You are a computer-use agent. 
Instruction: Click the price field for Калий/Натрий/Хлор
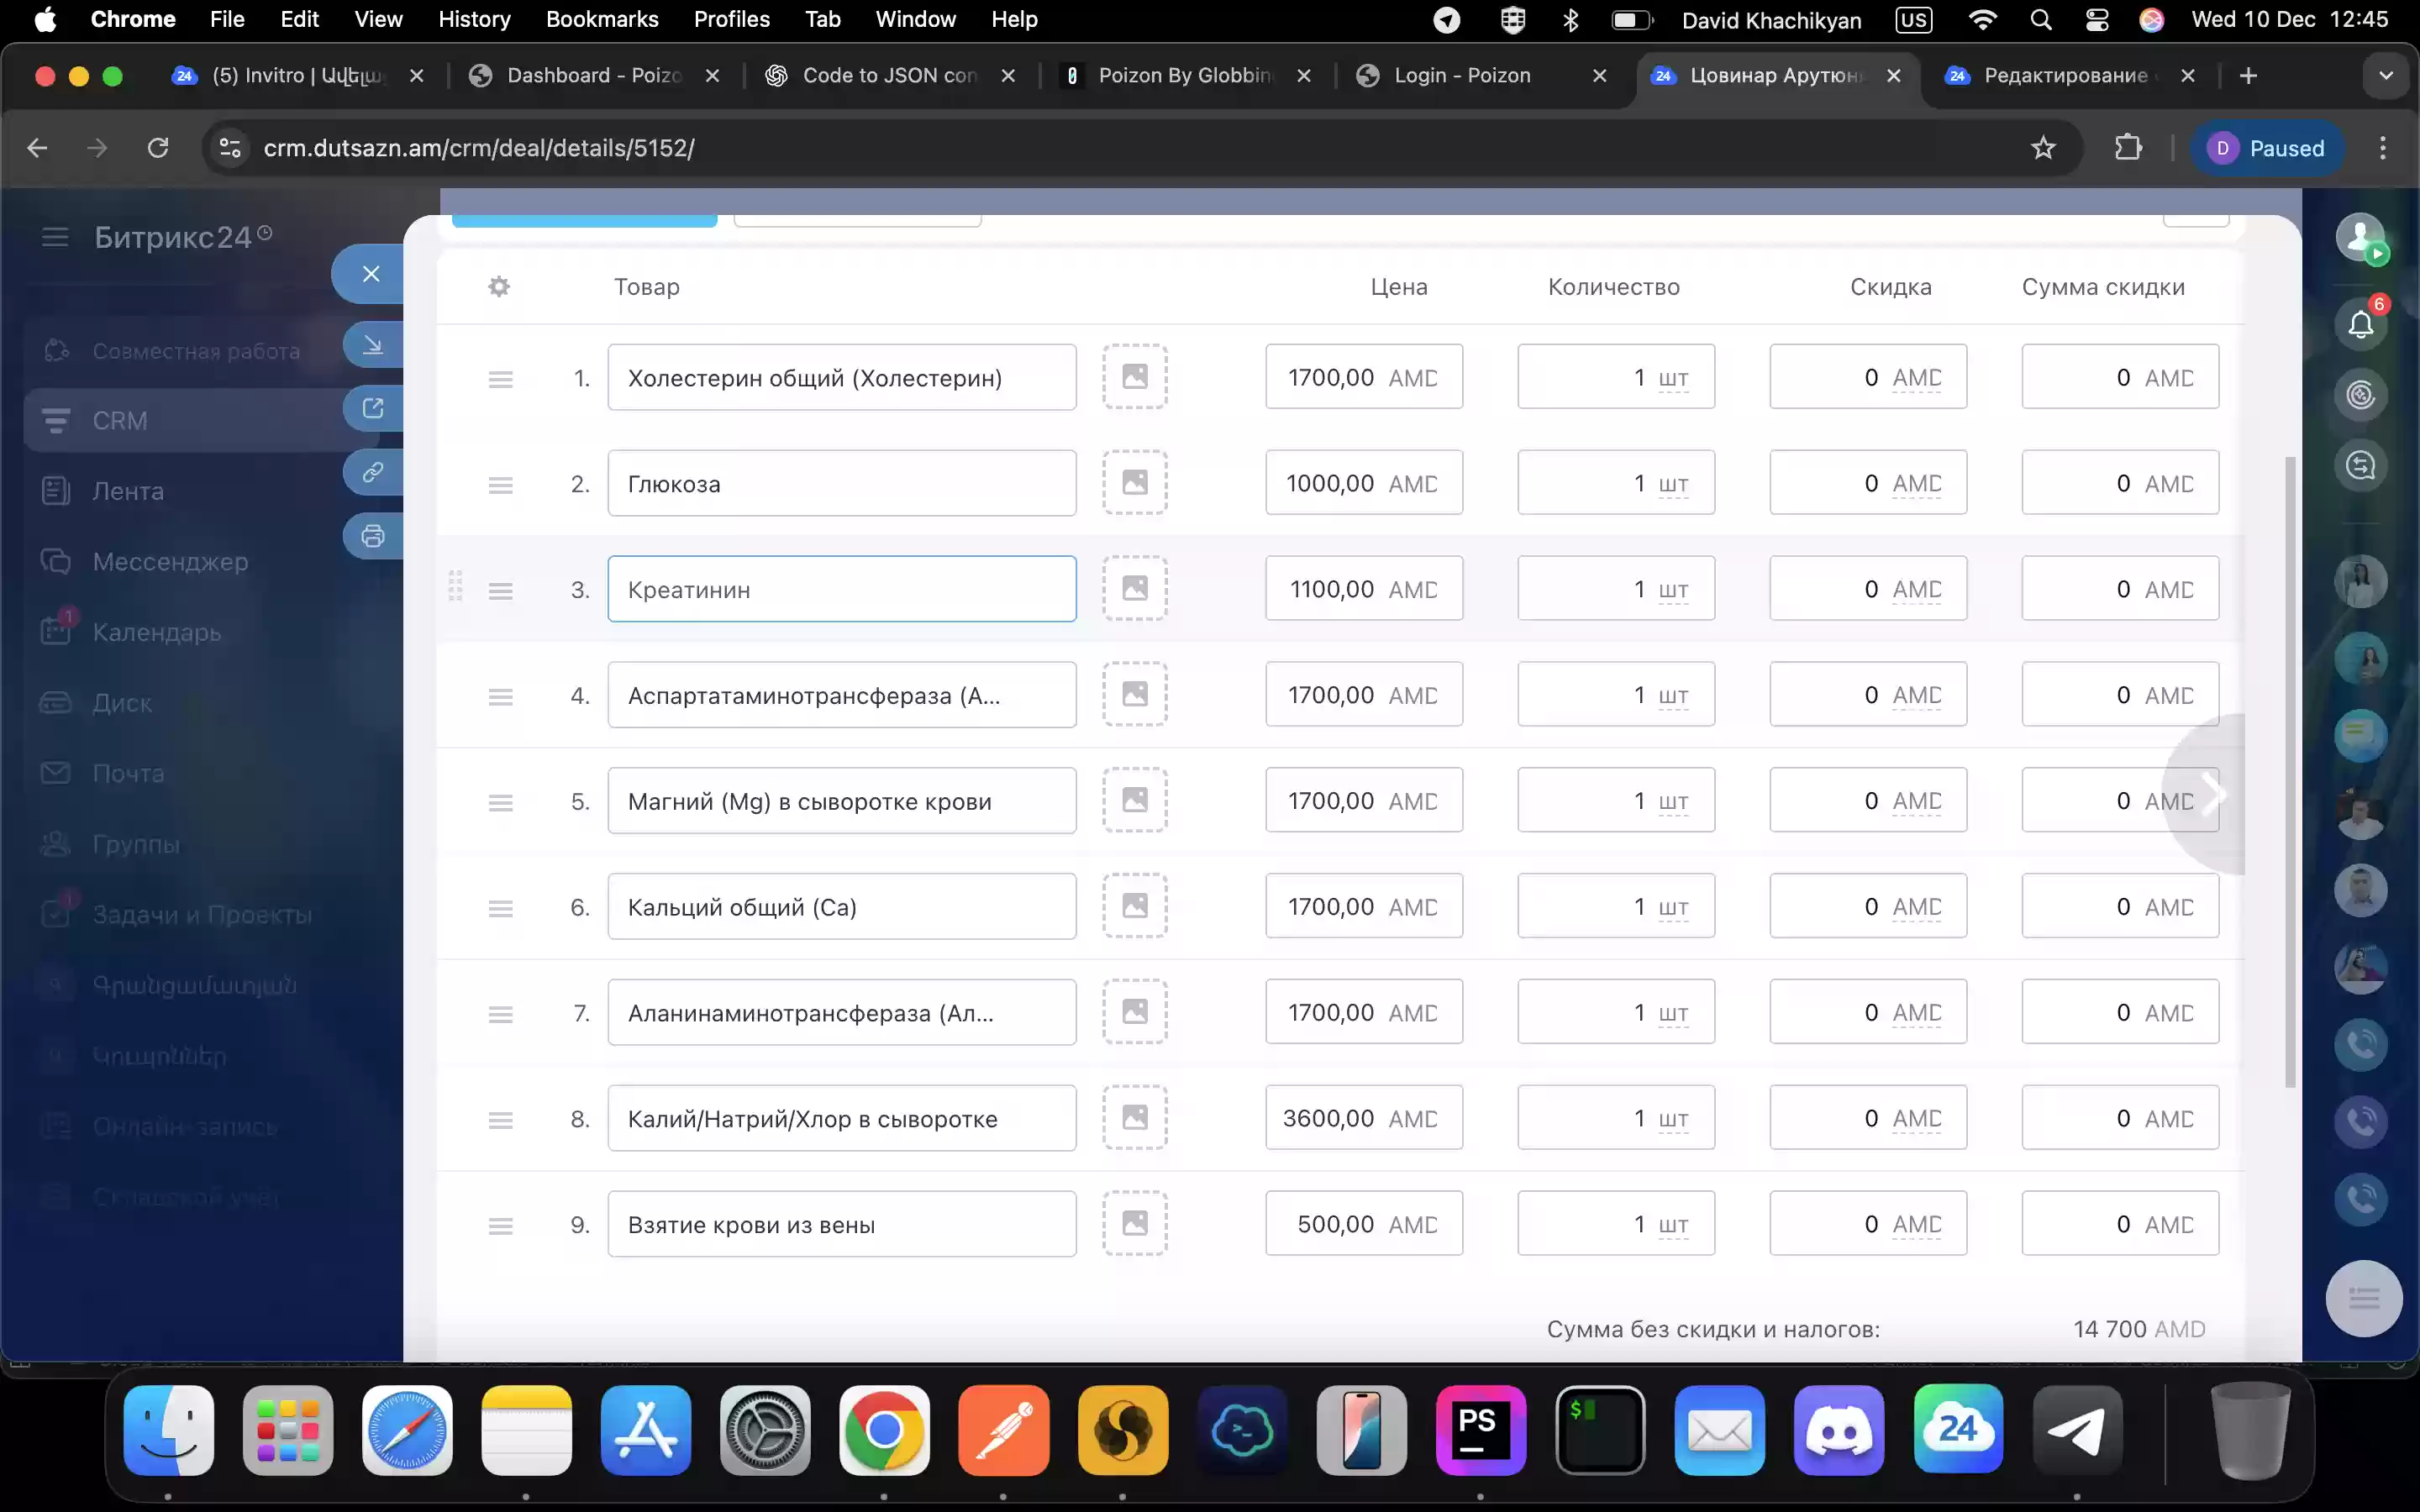click(1364, 1118)
